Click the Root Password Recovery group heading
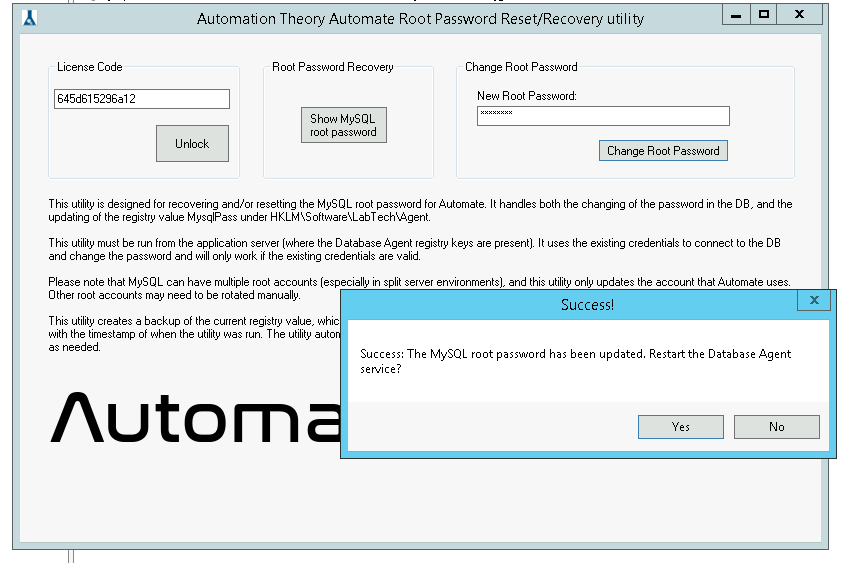This screenshot has width=844, height=563. pyautogui.click(x=333, y=67)
